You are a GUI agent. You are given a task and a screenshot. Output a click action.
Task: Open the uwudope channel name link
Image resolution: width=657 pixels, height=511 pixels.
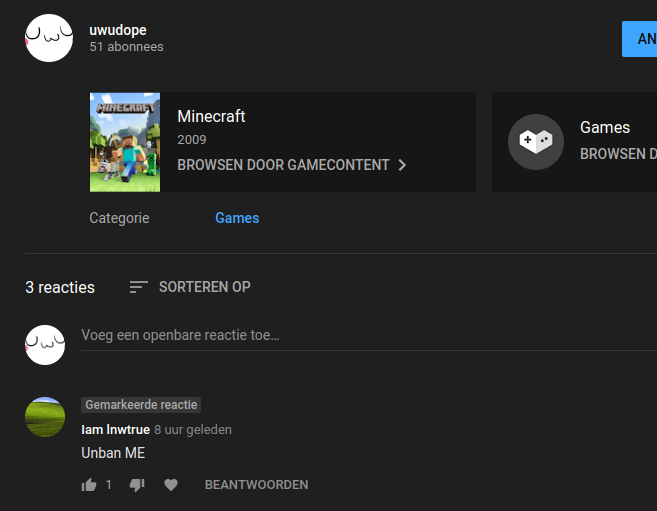118,30
